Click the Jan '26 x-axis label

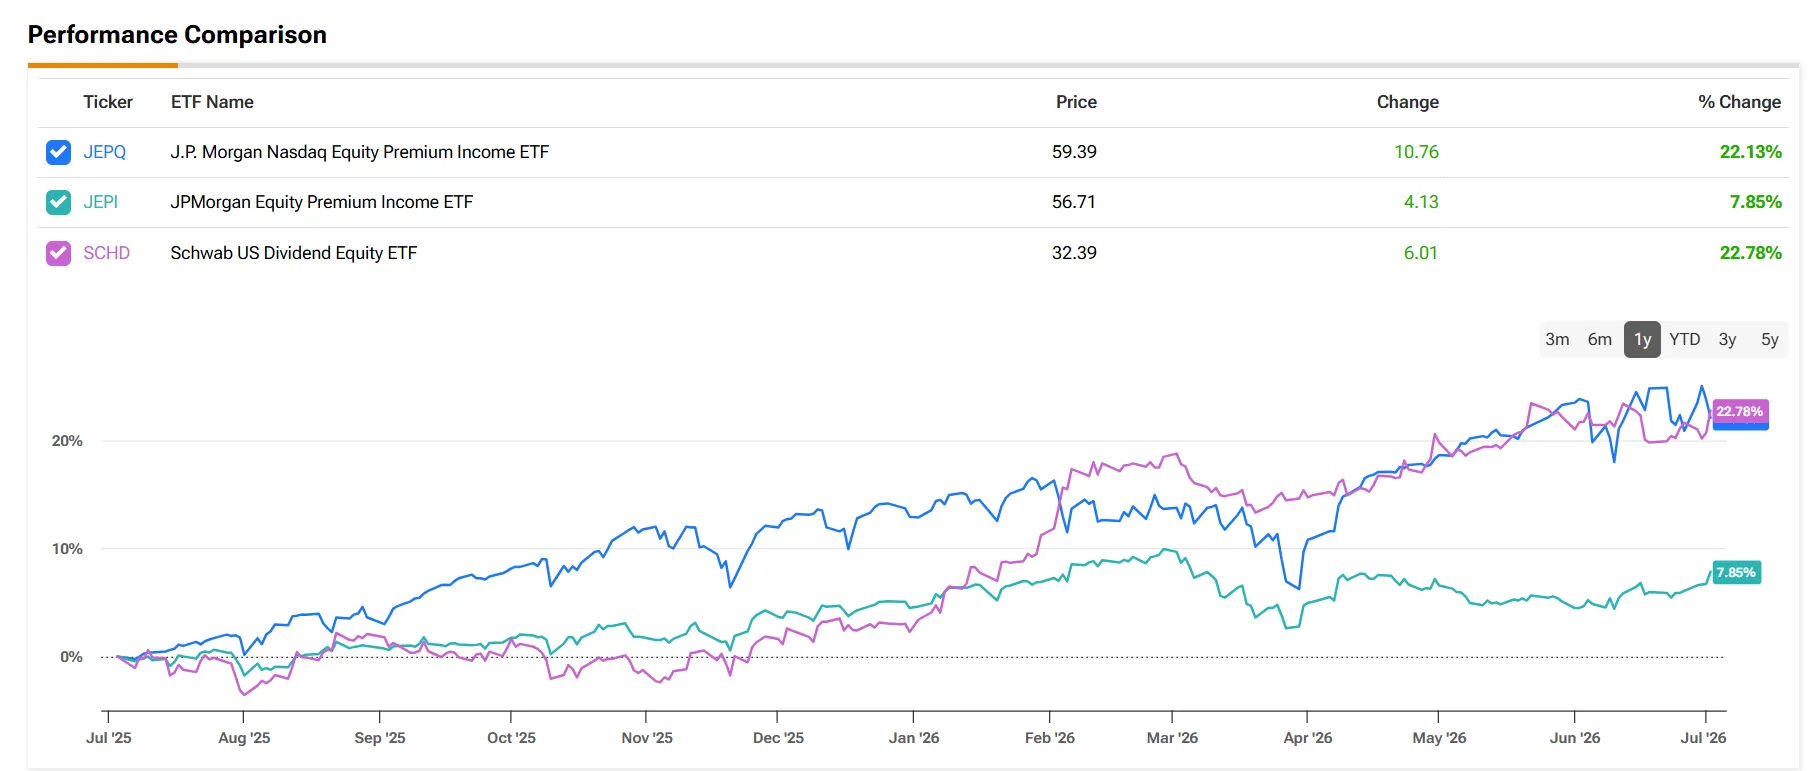tap(914, 738)
